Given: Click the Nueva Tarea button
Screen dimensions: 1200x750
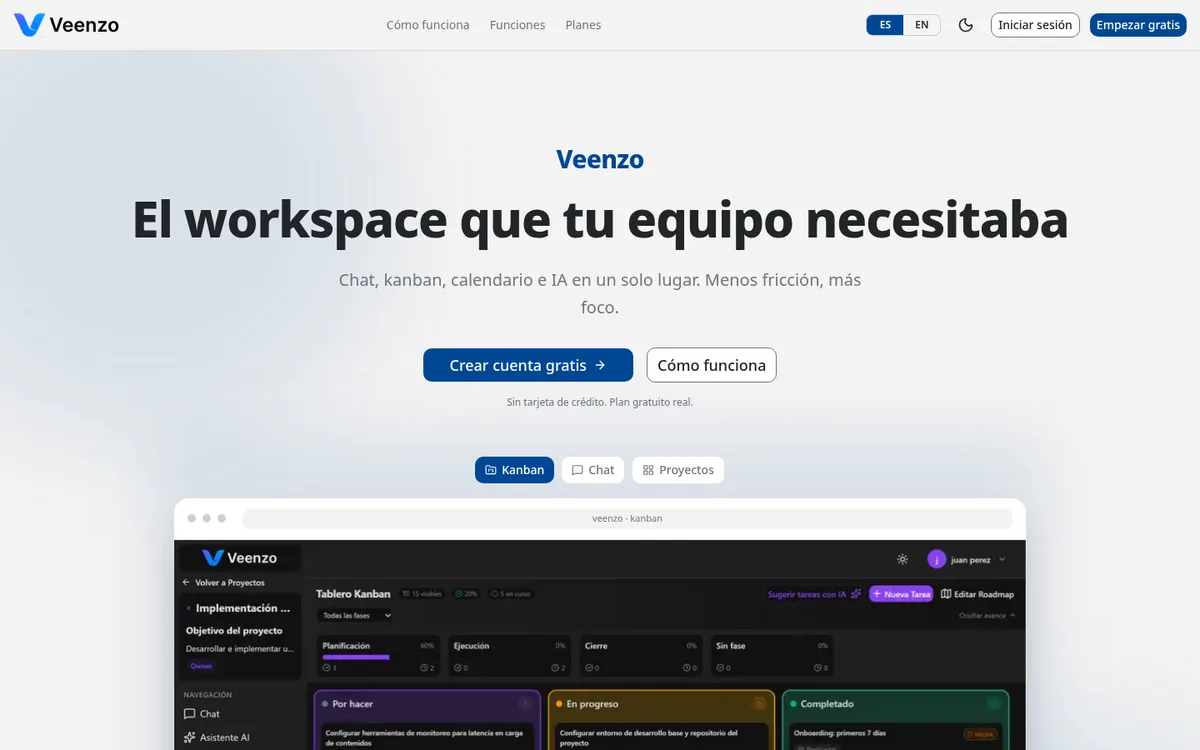Looking at the screenshot, I should click(x=901, y=594).
